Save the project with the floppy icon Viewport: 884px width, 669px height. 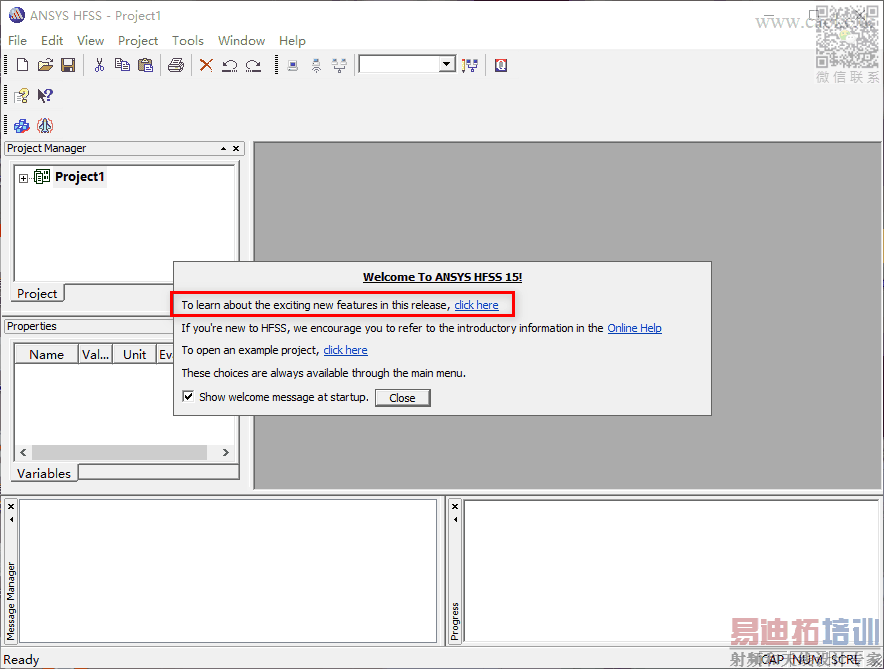click(x=68, y=65)
